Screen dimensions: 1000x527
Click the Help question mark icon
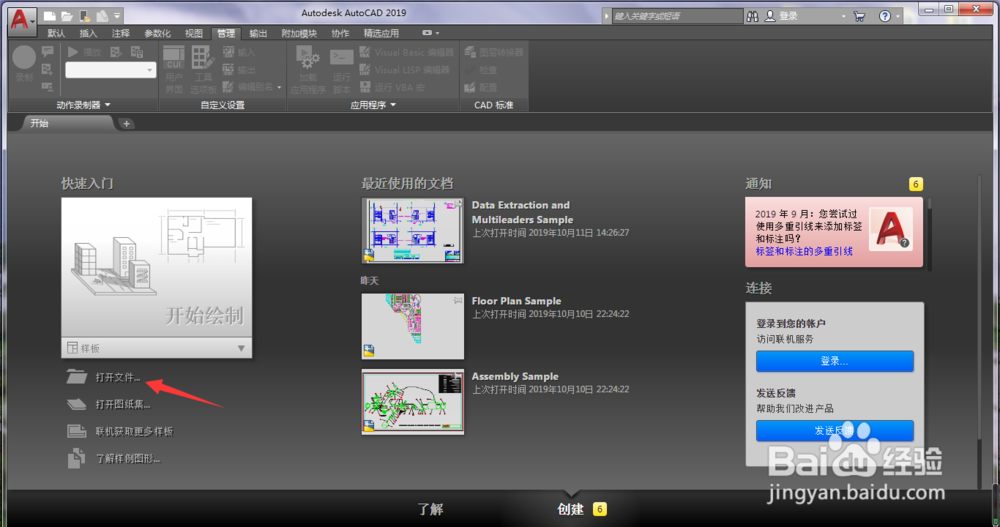[885, 16]
